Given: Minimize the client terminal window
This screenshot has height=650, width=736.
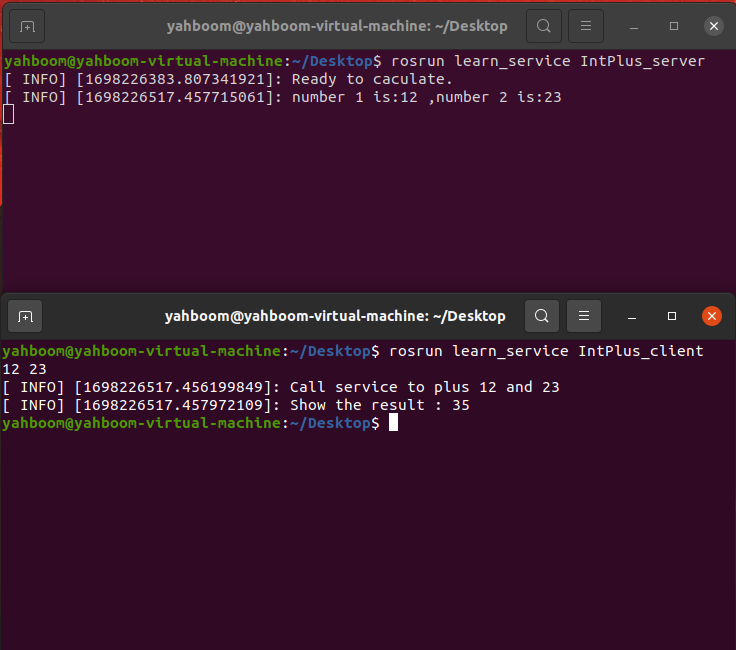Looking at the screenshot, I should (x=632, y=316).
